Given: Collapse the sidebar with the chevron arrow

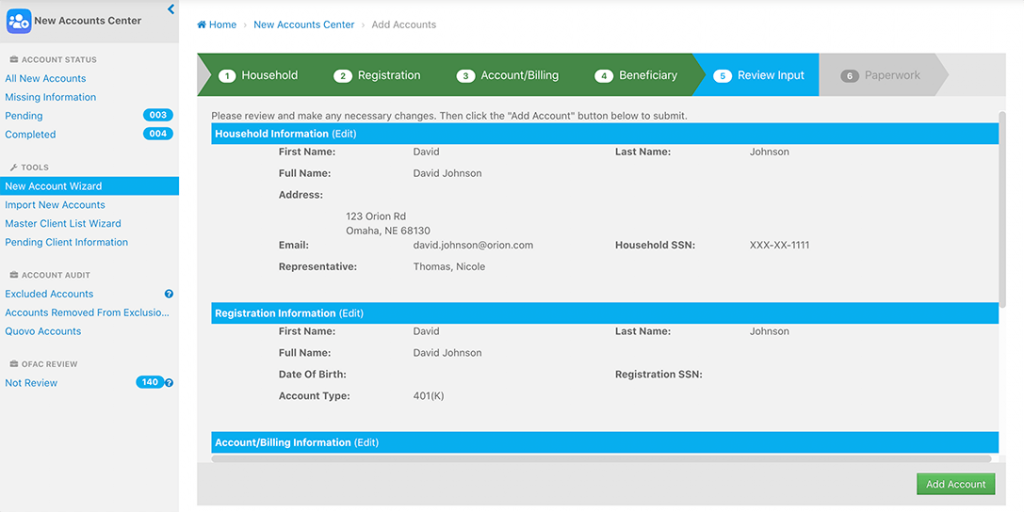Looking at the screenshot, I should [171, 9].
